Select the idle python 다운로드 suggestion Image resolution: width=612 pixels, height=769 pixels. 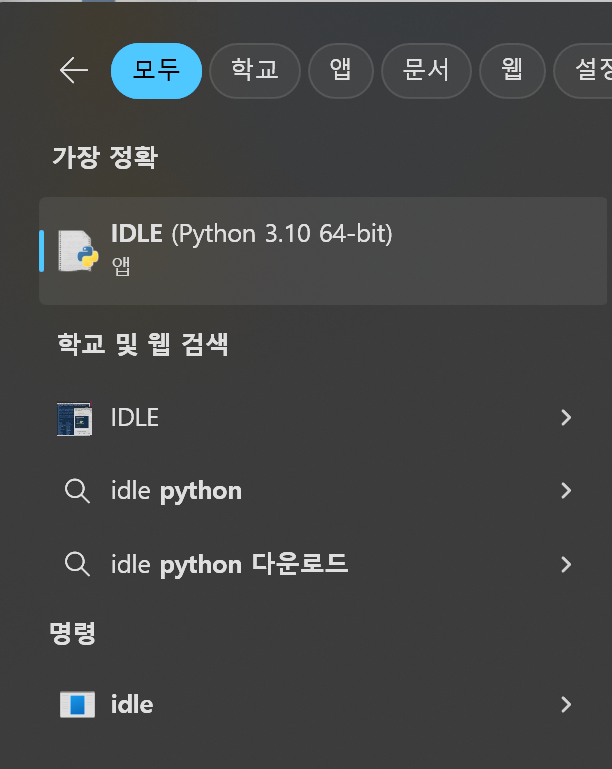pos(314,564)
